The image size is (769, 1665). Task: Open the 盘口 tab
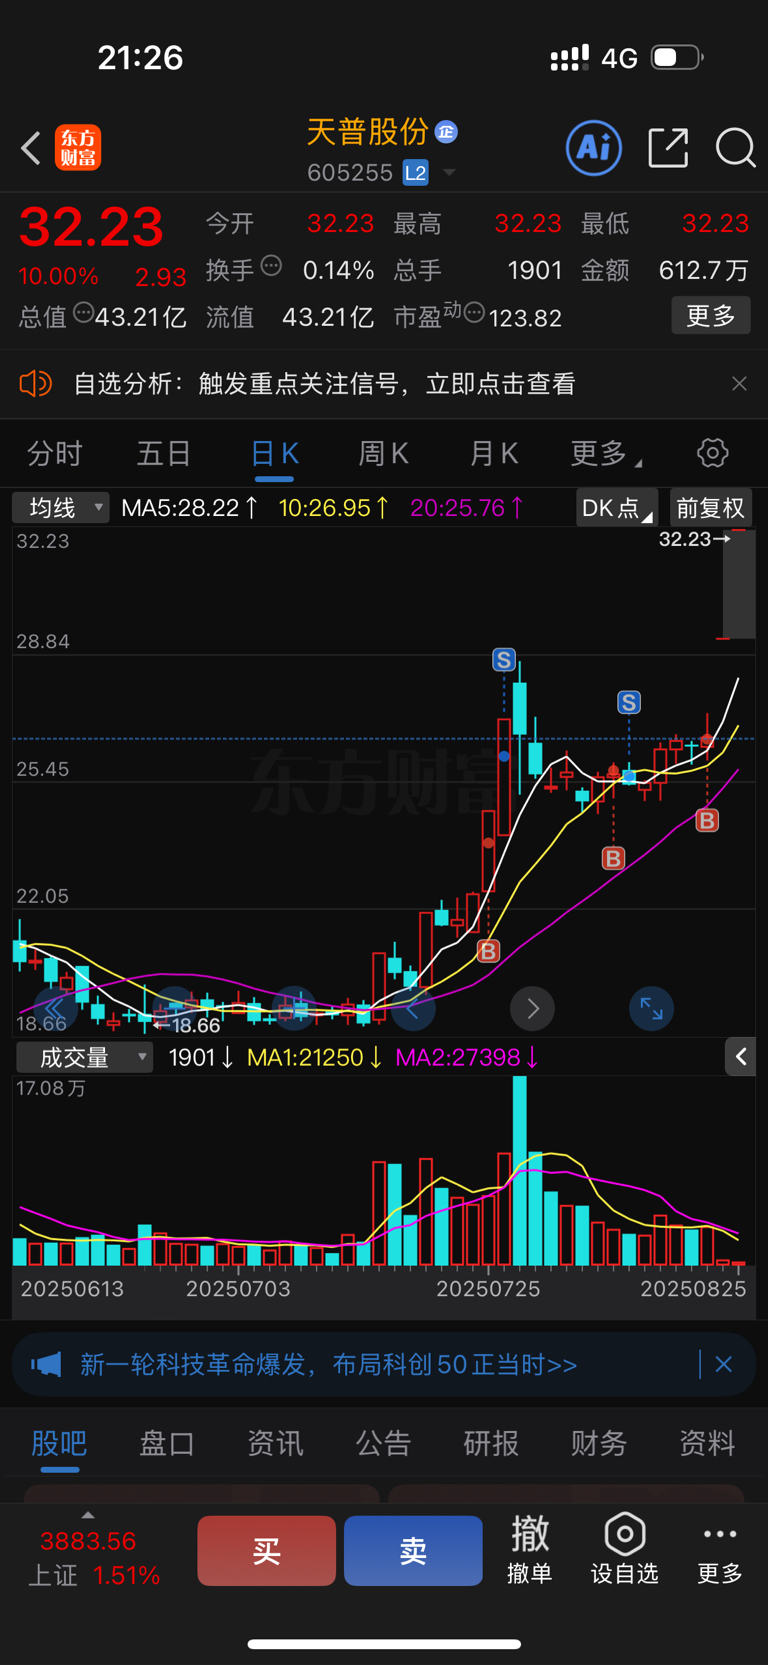[167, 1443]
